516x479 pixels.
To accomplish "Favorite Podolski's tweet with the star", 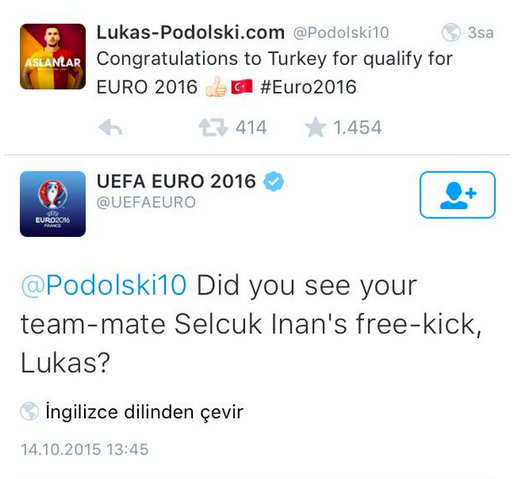I will click(315, 128).
